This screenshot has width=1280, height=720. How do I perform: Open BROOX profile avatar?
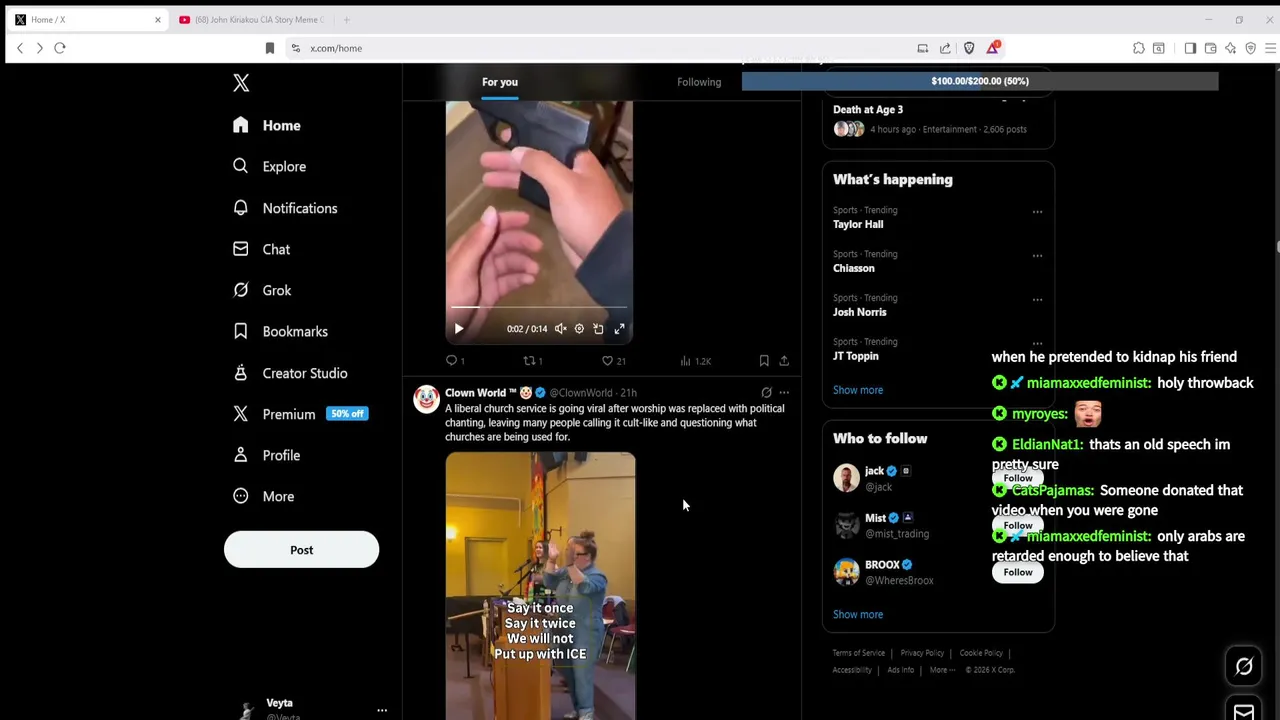pyautogui.click(x=847, y=572)
